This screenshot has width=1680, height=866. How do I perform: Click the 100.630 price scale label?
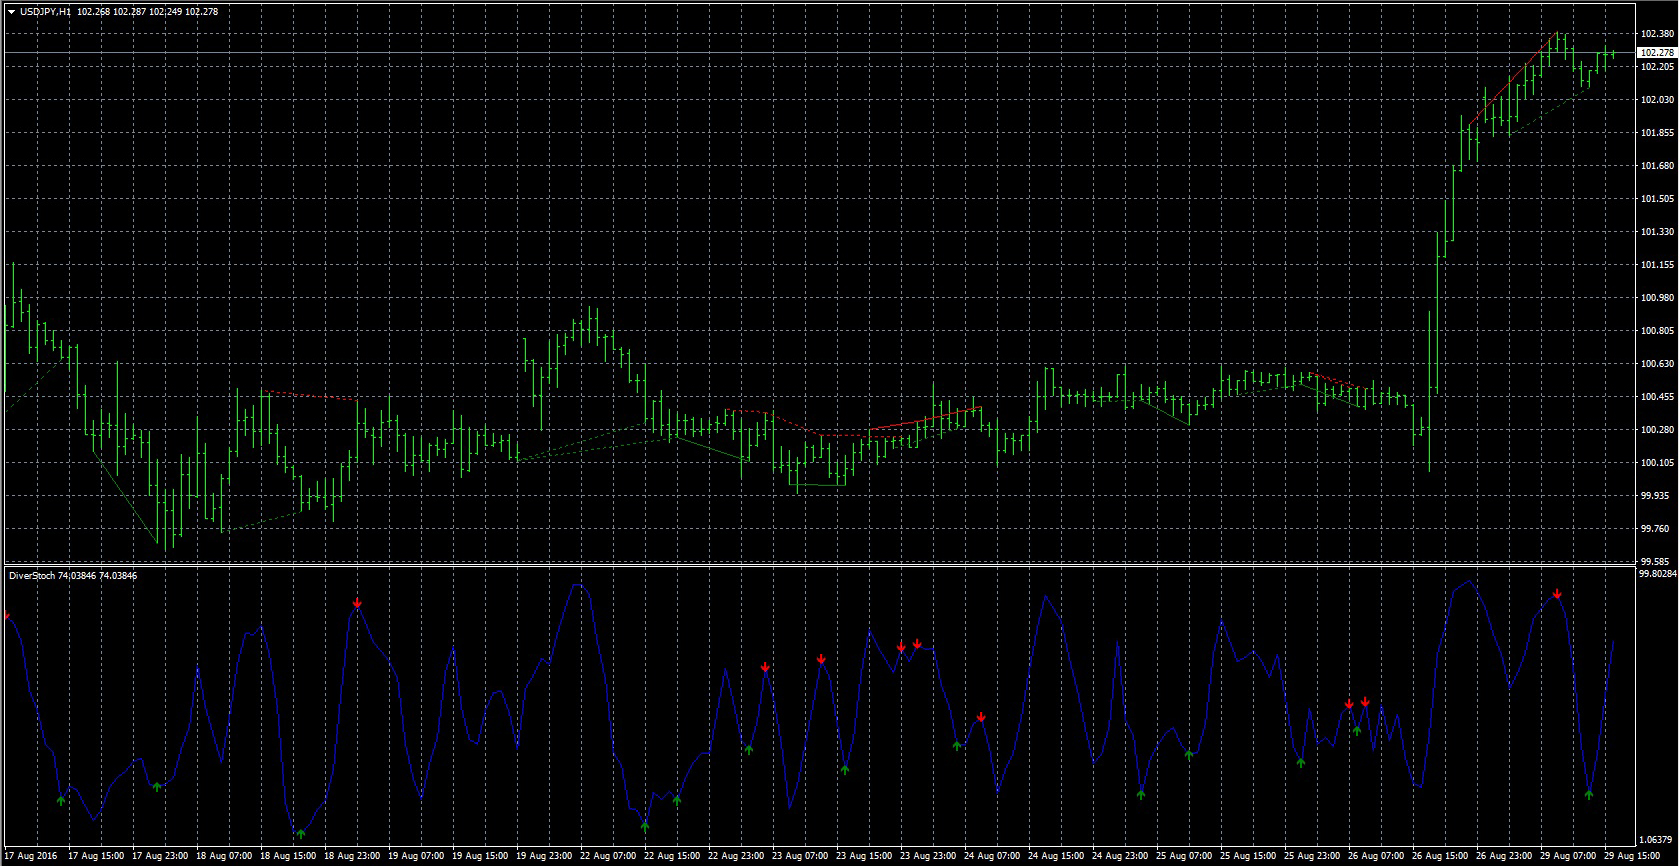tap(1657, 364)
